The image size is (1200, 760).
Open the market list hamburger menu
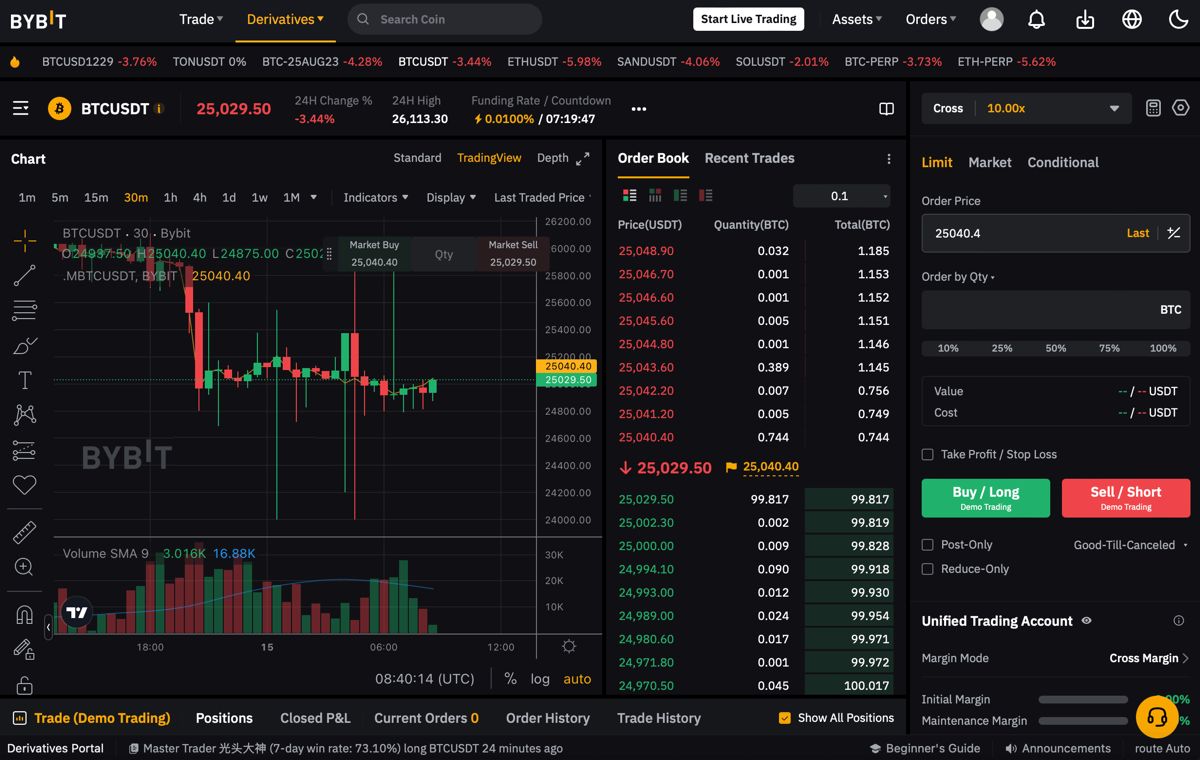(21, 108)
